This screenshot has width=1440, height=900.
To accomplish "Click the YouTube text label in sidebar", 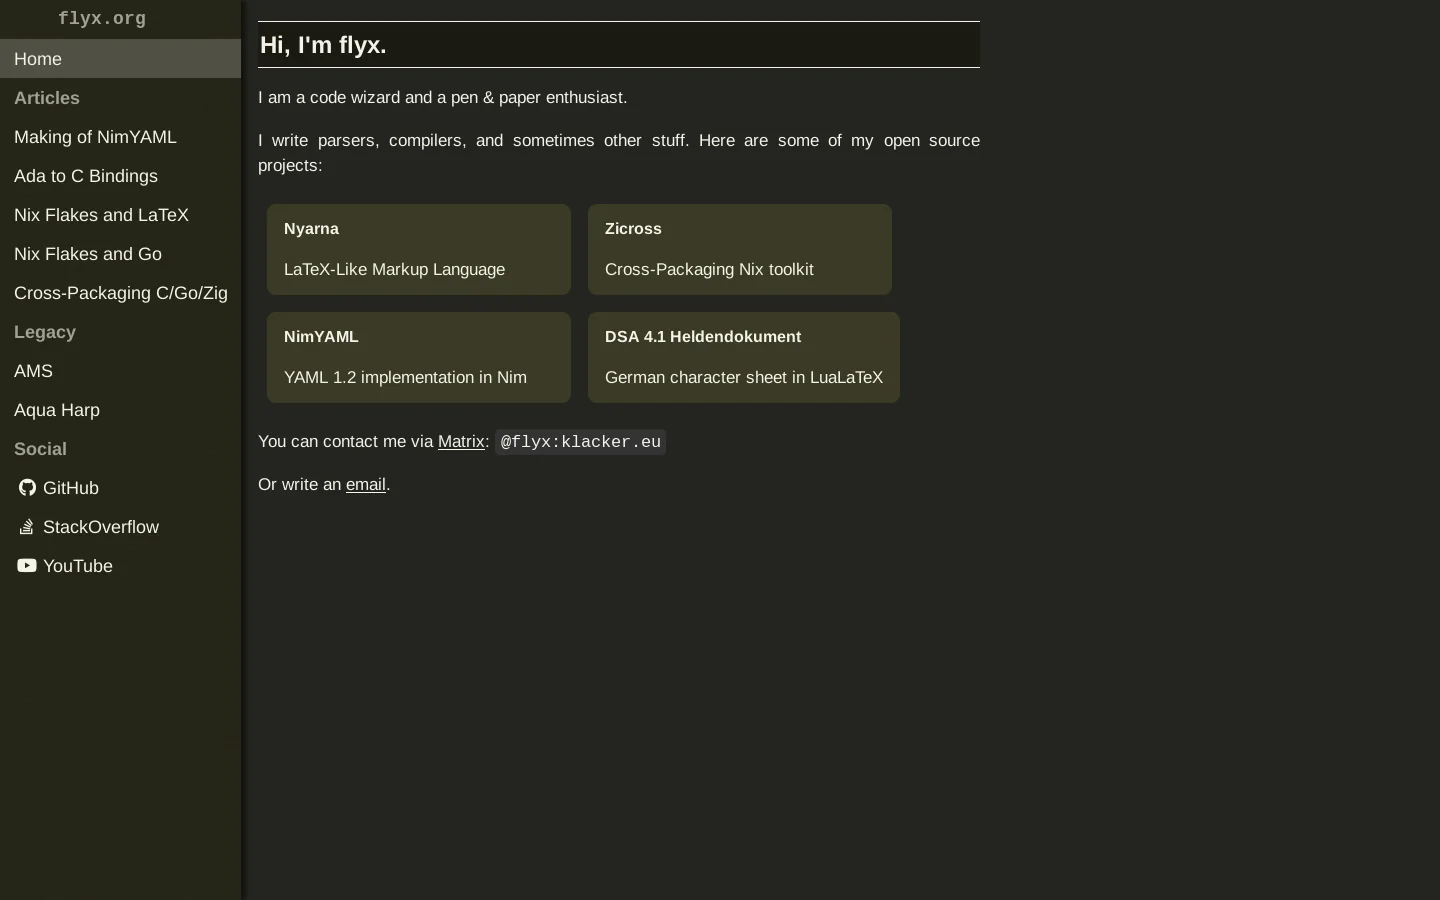I will point(78,566).
